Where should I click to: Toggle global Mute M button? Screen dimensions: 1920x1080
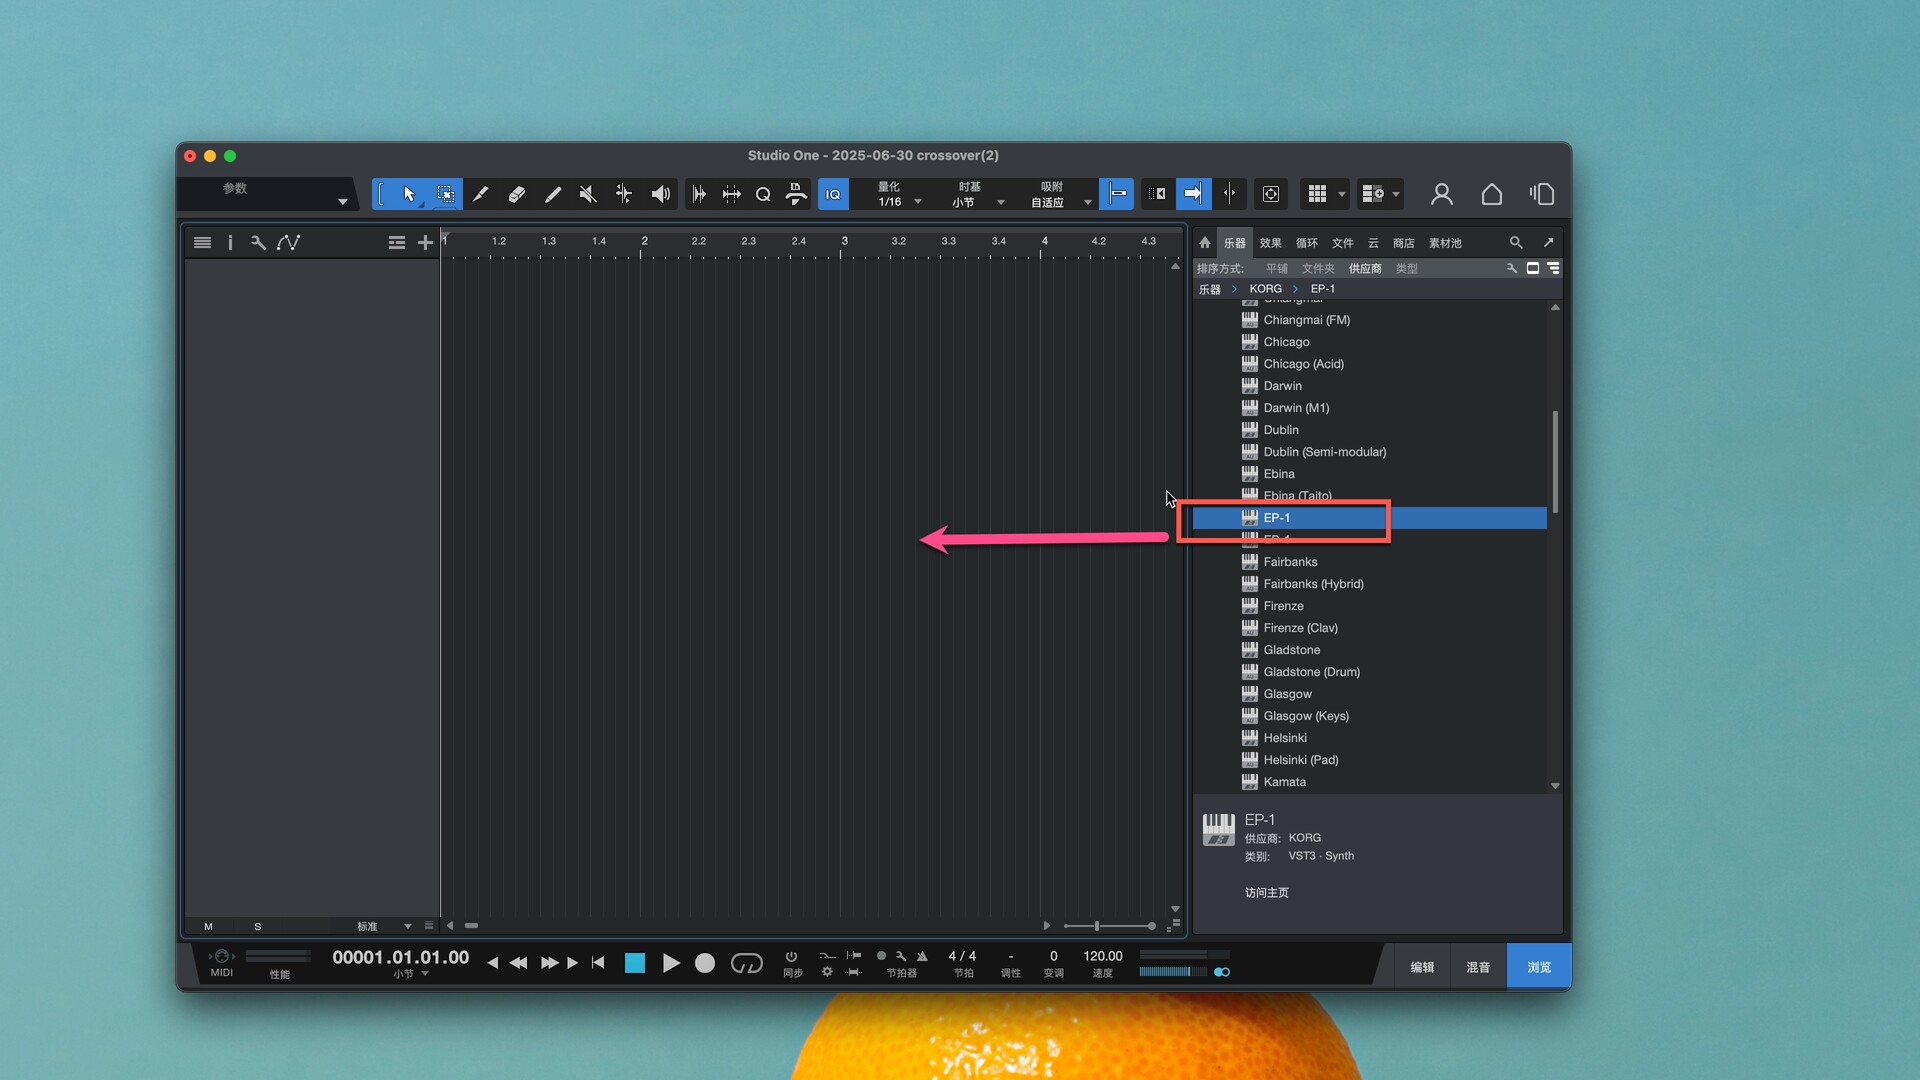(x=208, y=927)
